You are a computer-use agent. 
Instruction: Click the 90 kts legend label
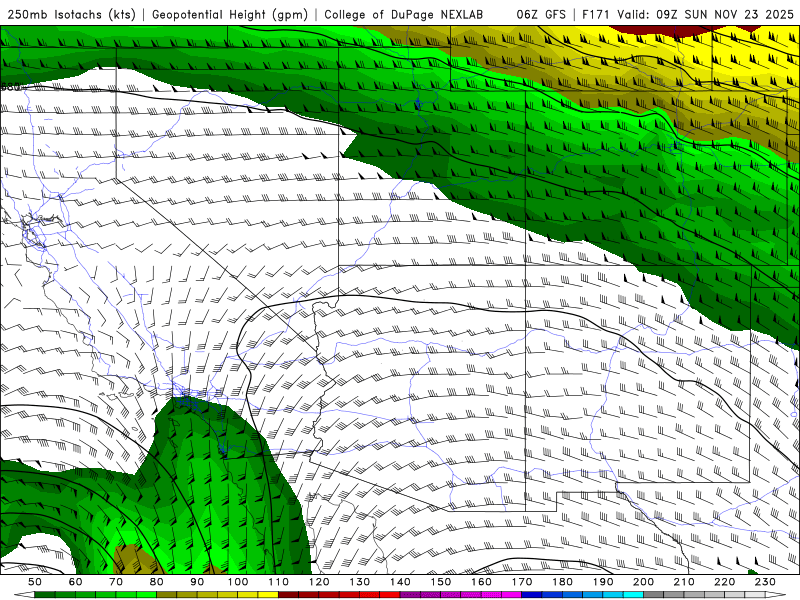click(x=197, y=582)
